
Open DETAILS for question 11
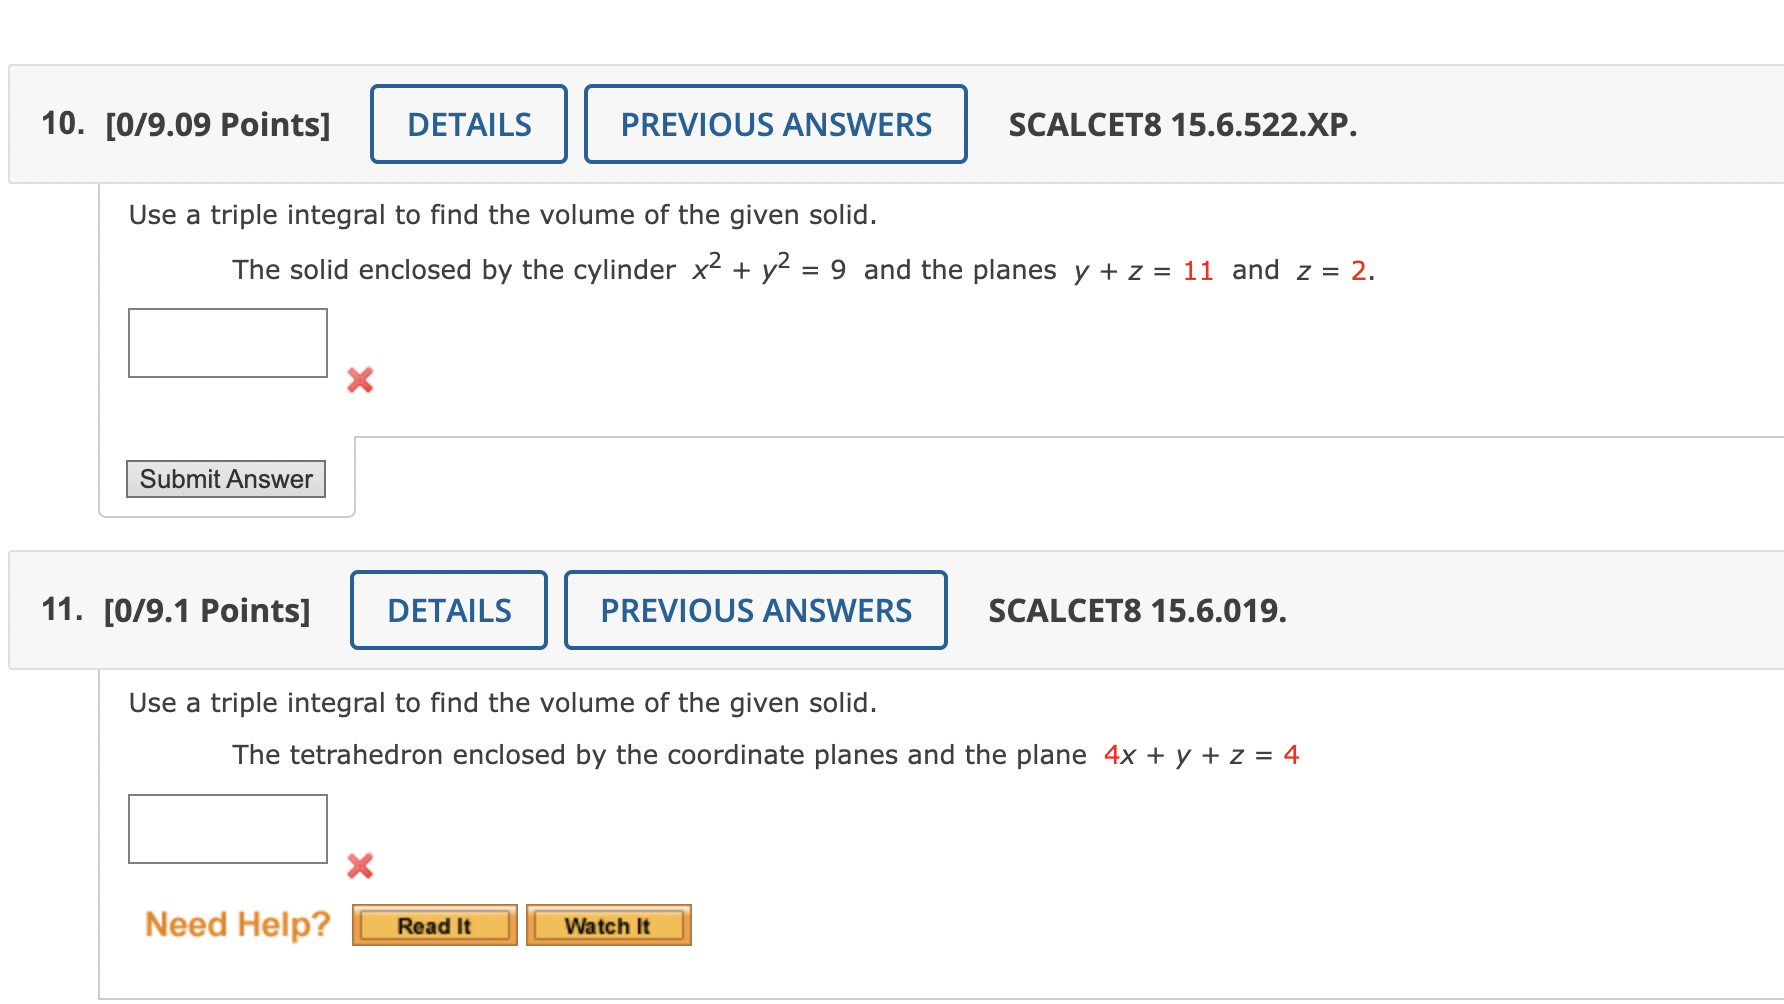point(448,610)
